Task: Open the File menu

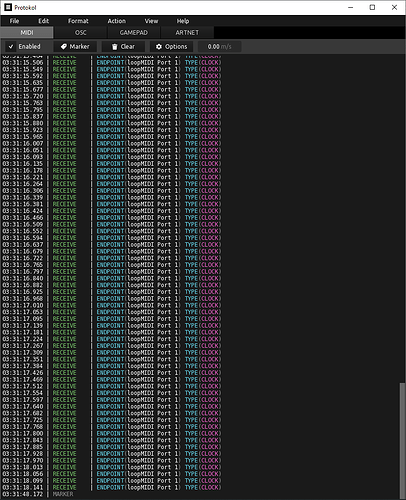Action: click(14, 21)
